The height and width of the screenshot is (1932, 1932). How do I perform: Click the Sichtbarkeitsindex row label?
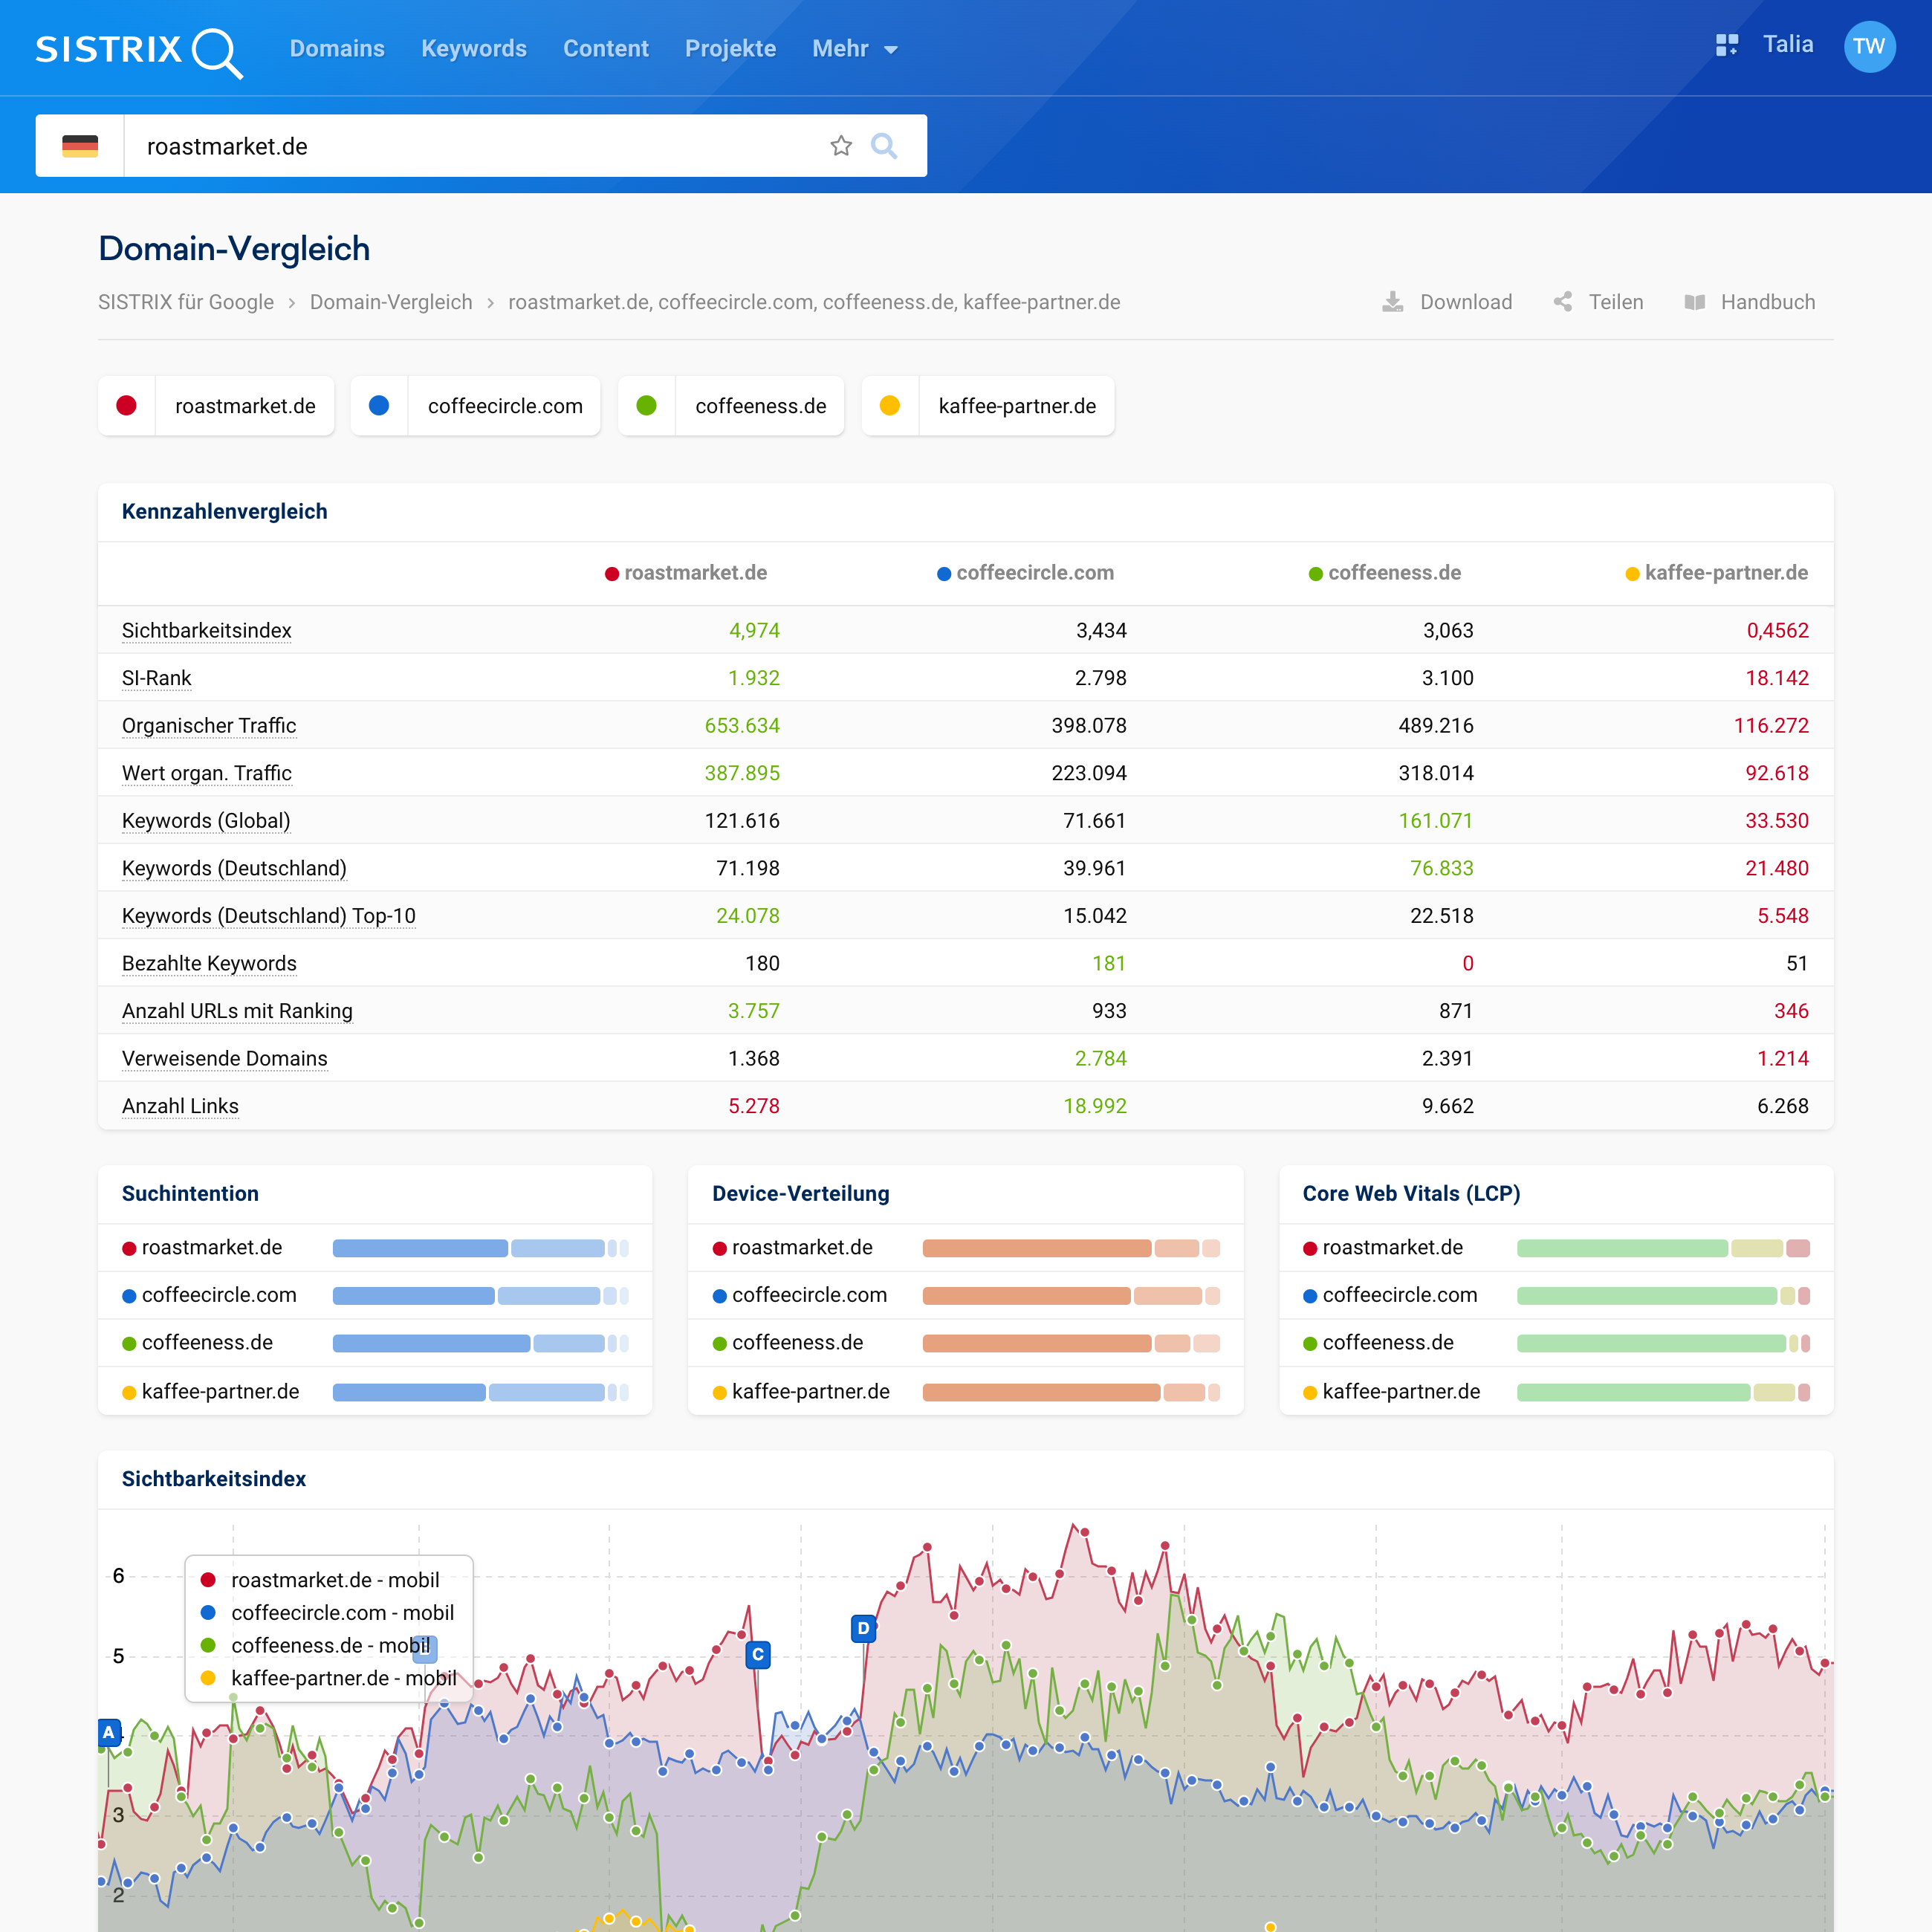pyautogui.click(x=206, y=630)
